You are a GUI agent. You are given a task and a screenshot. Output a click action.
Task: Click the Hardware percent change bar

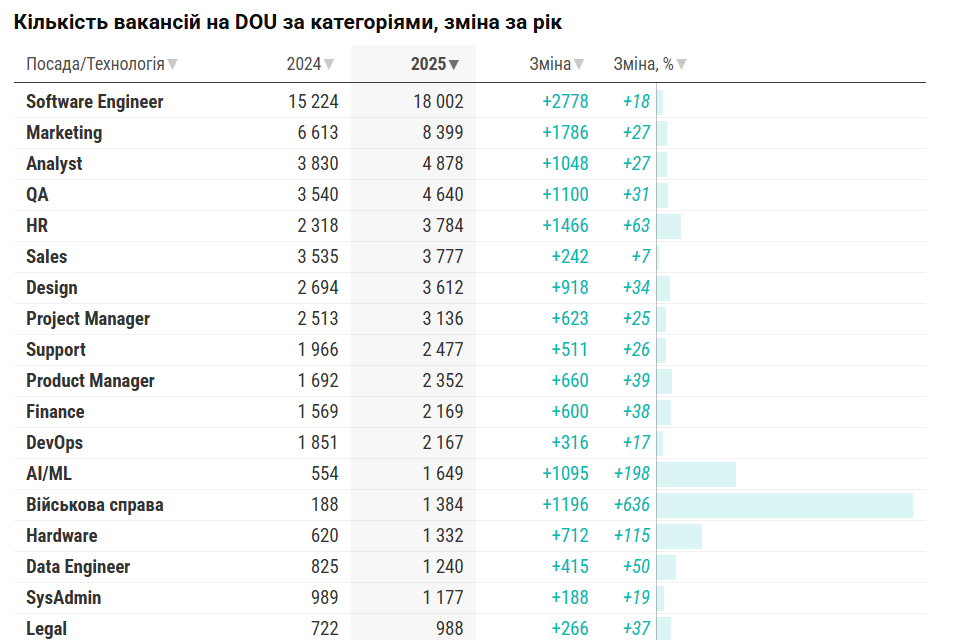click(x=679, y=536)
